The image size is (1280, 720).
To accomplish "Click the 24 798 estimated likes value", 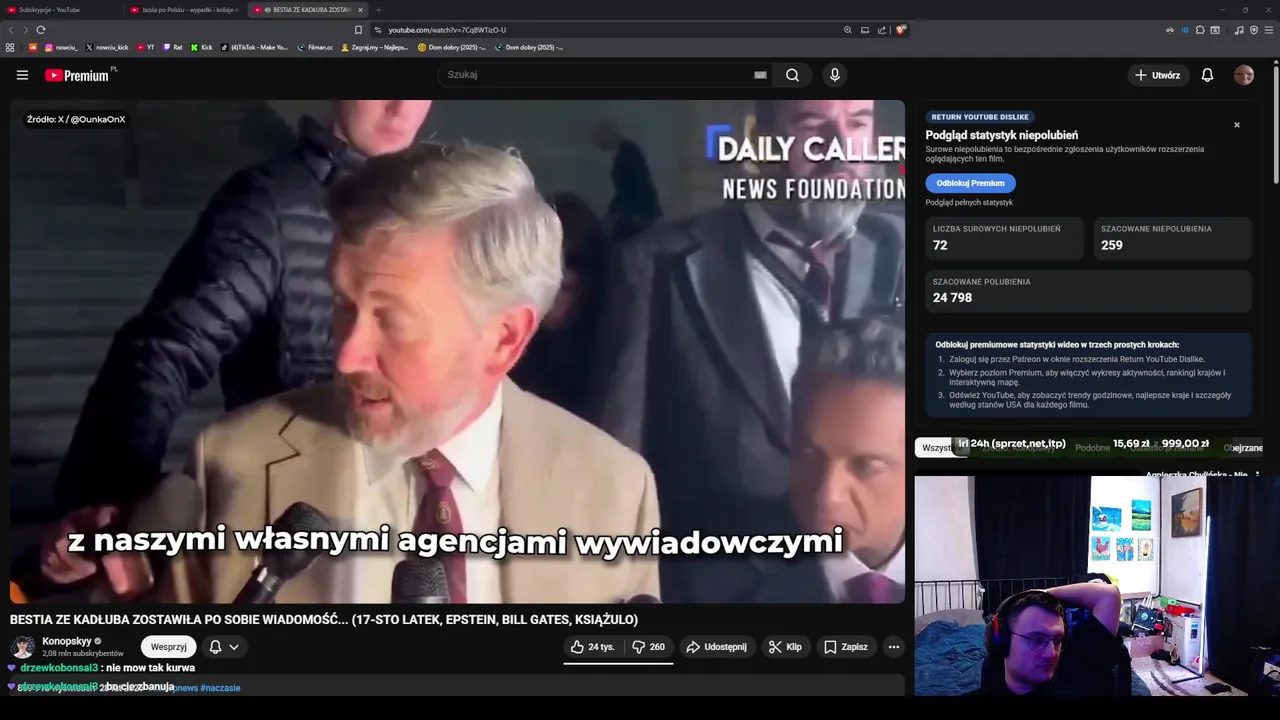I will click(x=952, y=298).
